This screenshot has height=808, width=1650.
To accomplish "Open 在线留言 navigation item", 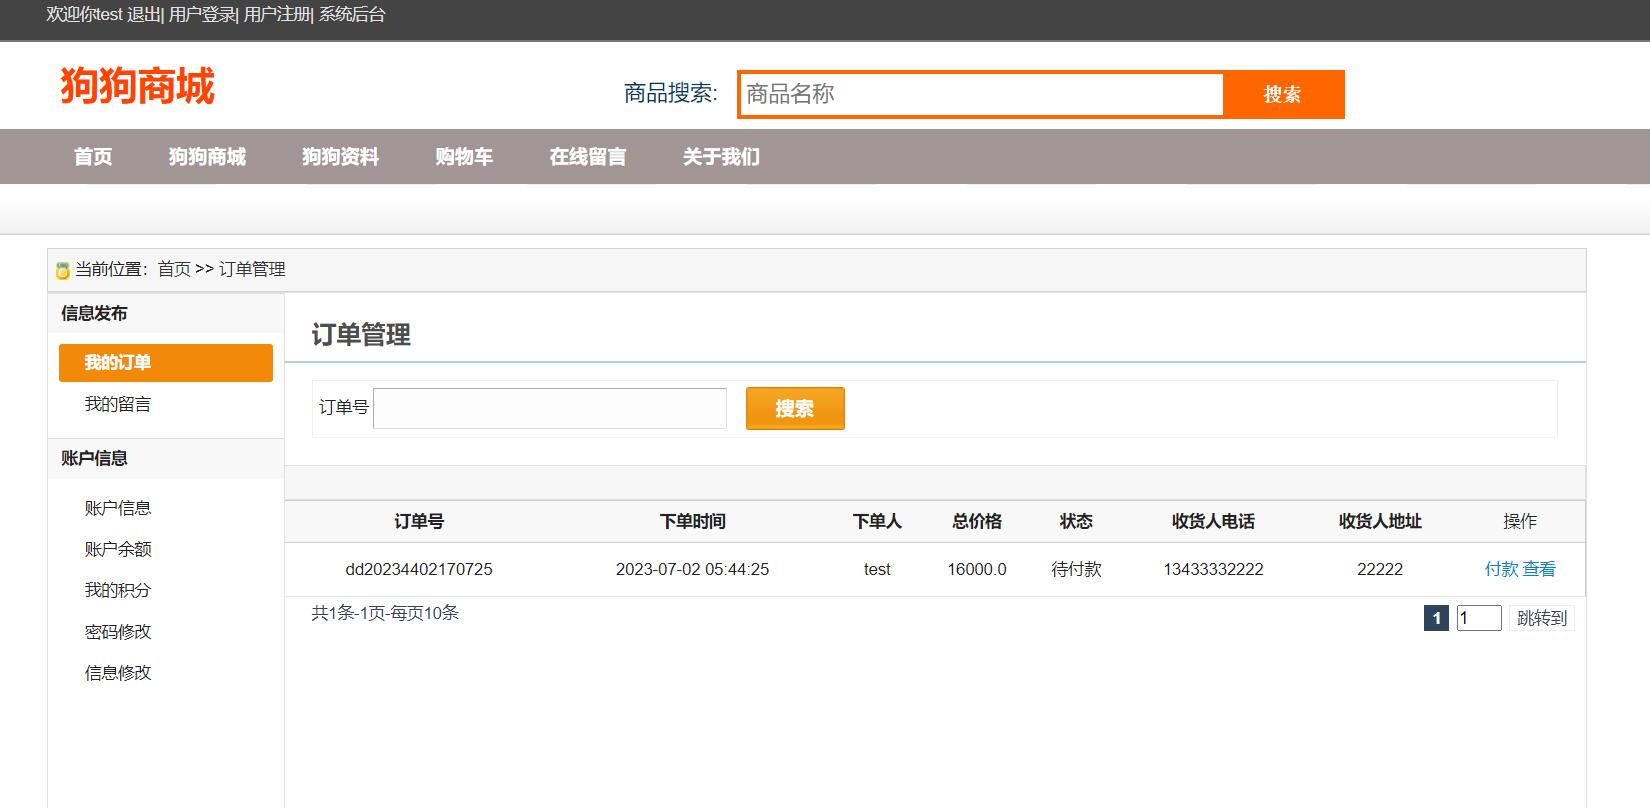I will tap(588, 157).
